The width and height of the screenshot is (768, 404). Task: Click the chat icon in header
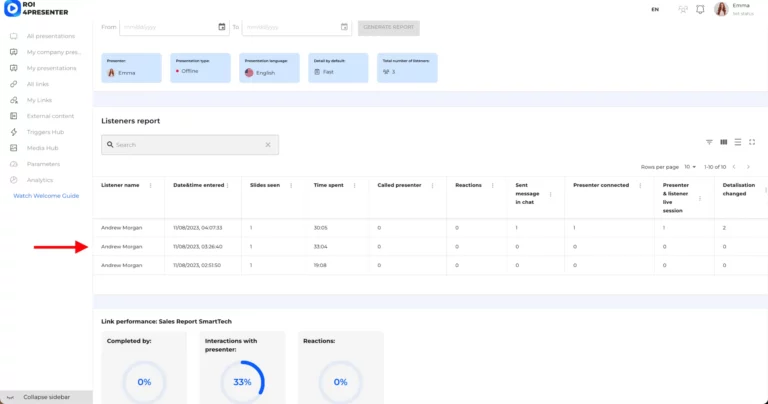pos(683,9)
